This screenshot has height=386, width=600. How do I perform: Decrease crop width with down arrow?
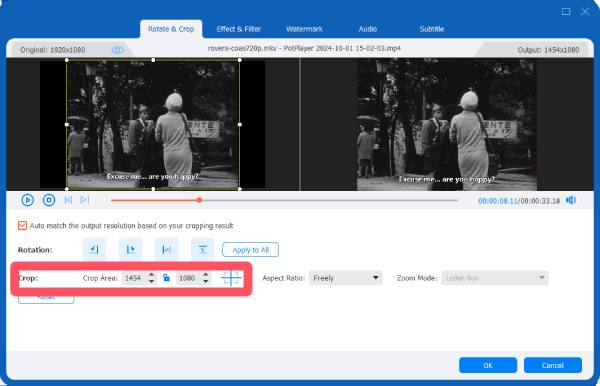tap(152, 281)
